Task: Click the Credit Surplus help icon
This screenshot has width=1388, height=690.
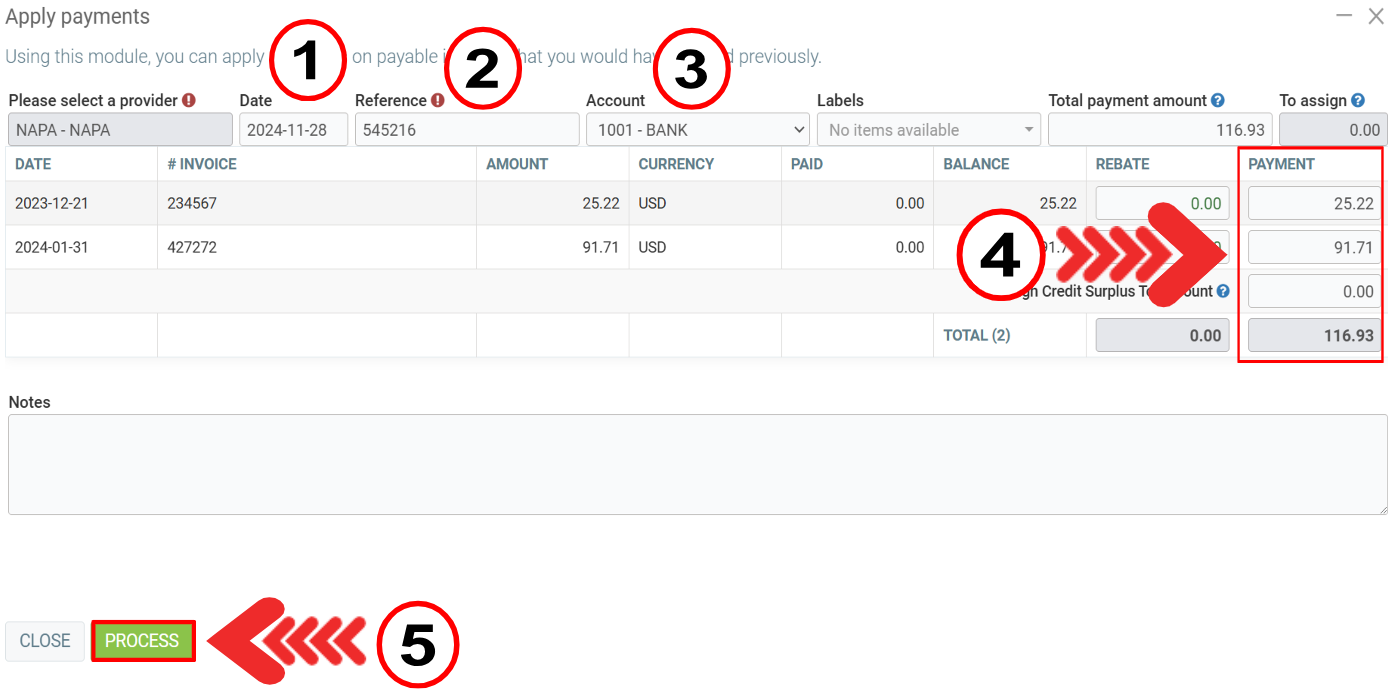Action: click(1223, 291)
